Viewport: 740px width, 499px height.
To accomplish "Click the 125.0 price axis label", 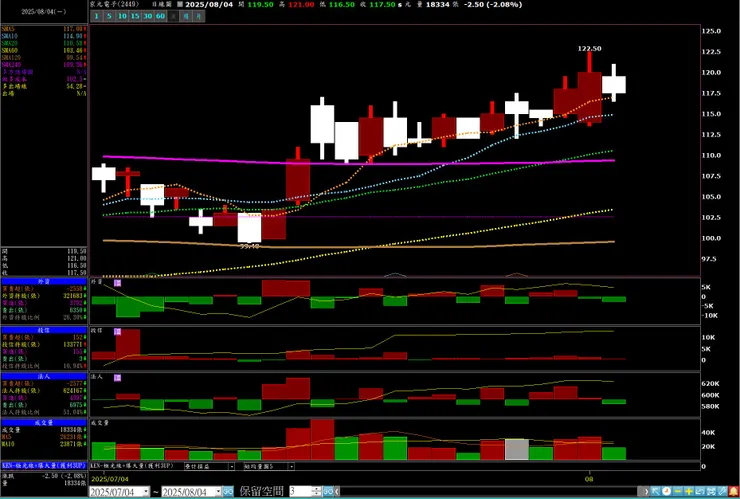I will tap(711, 31).
